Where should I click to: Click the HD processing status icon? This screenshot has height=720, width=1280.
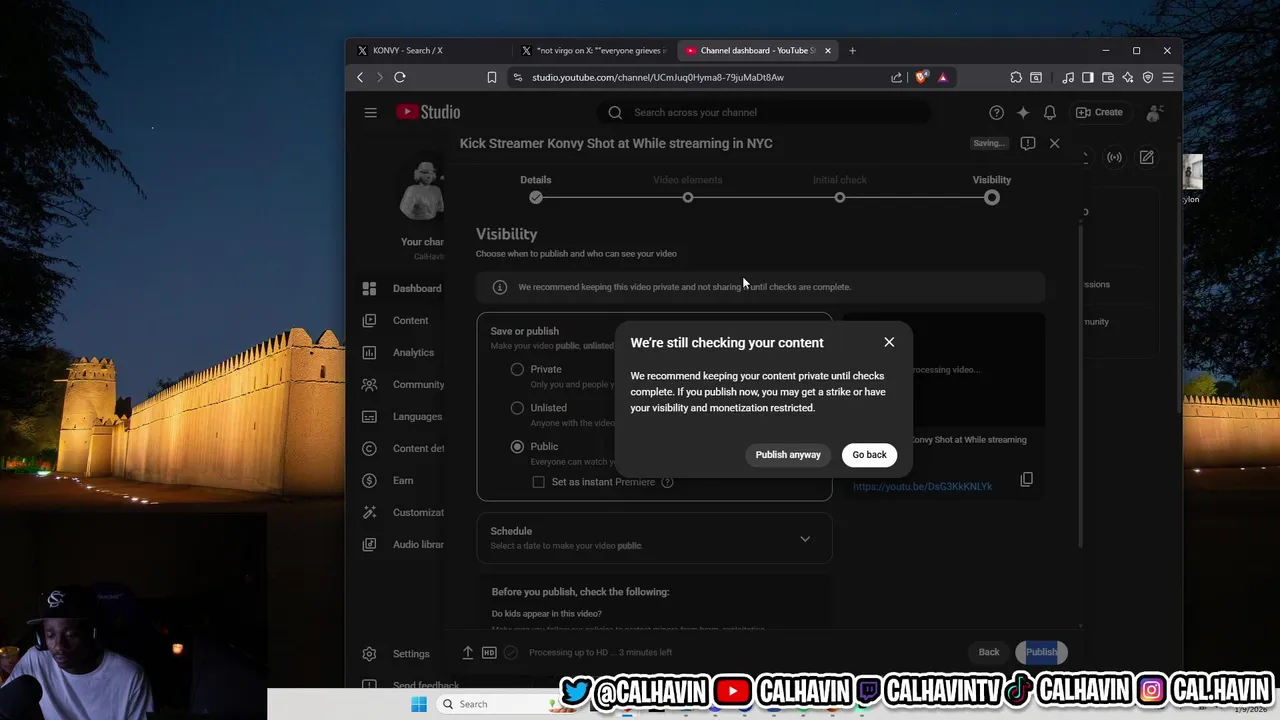489,652
